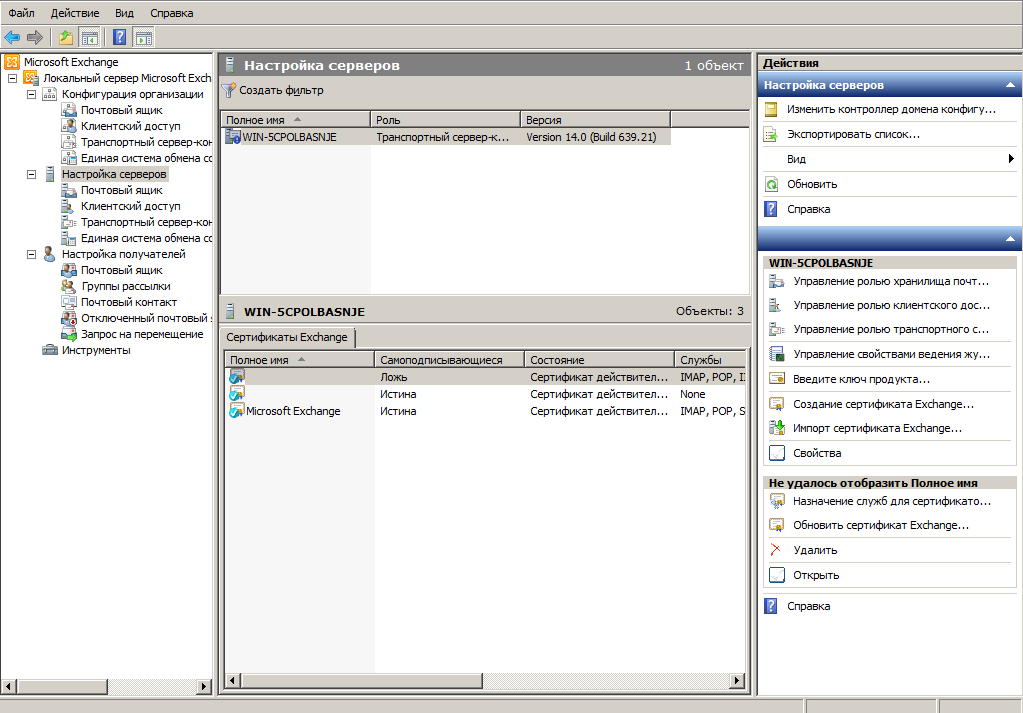Select Отключенный почтовый ящик tree item
The height and width of the screenshot is (713, 1023).
tap(146, 318)
